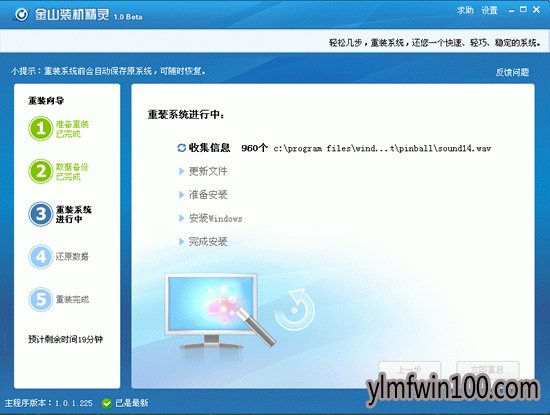Image resolution: width=550 pixels, height=415 pixels.
Task: Click the 反馈问题 feedback link
Action: (x=512, y=72)
